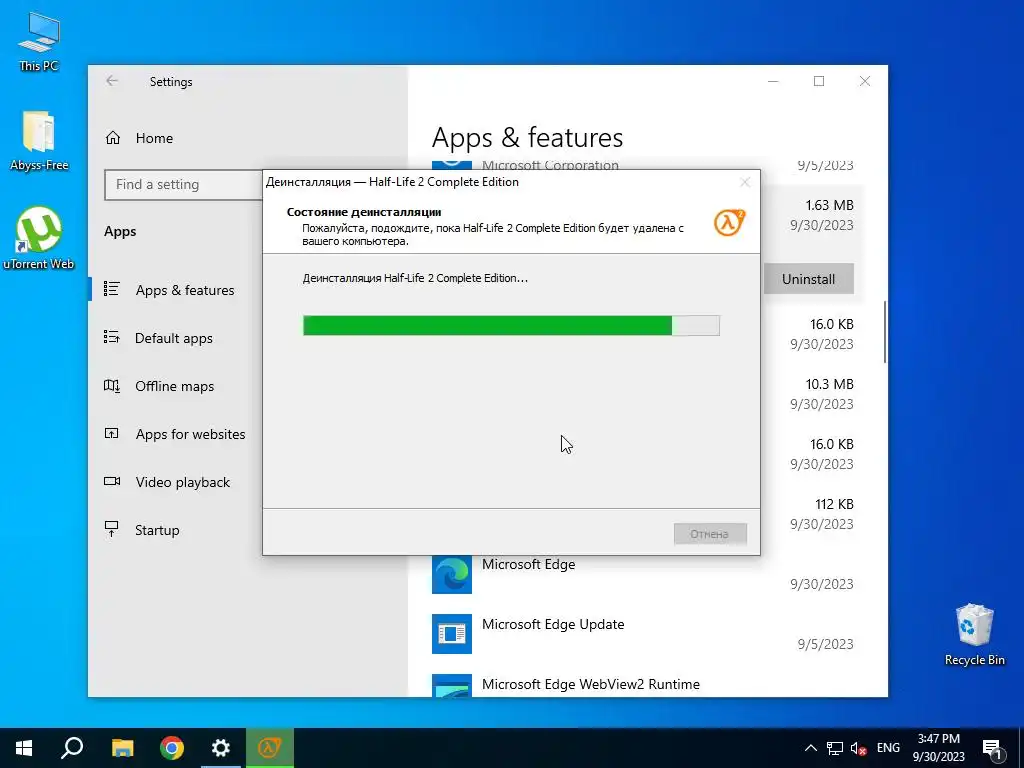
Task: Maximize the Settings window
Action: click(819, 81)
